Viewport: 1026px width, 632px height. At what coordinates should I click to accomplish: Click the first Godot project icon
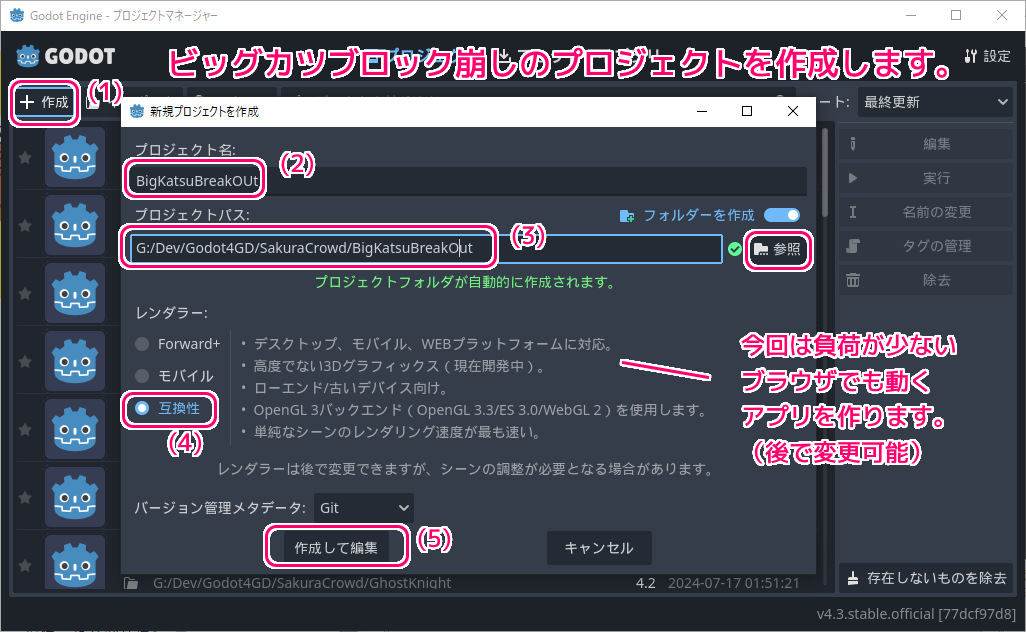[75, 157]
